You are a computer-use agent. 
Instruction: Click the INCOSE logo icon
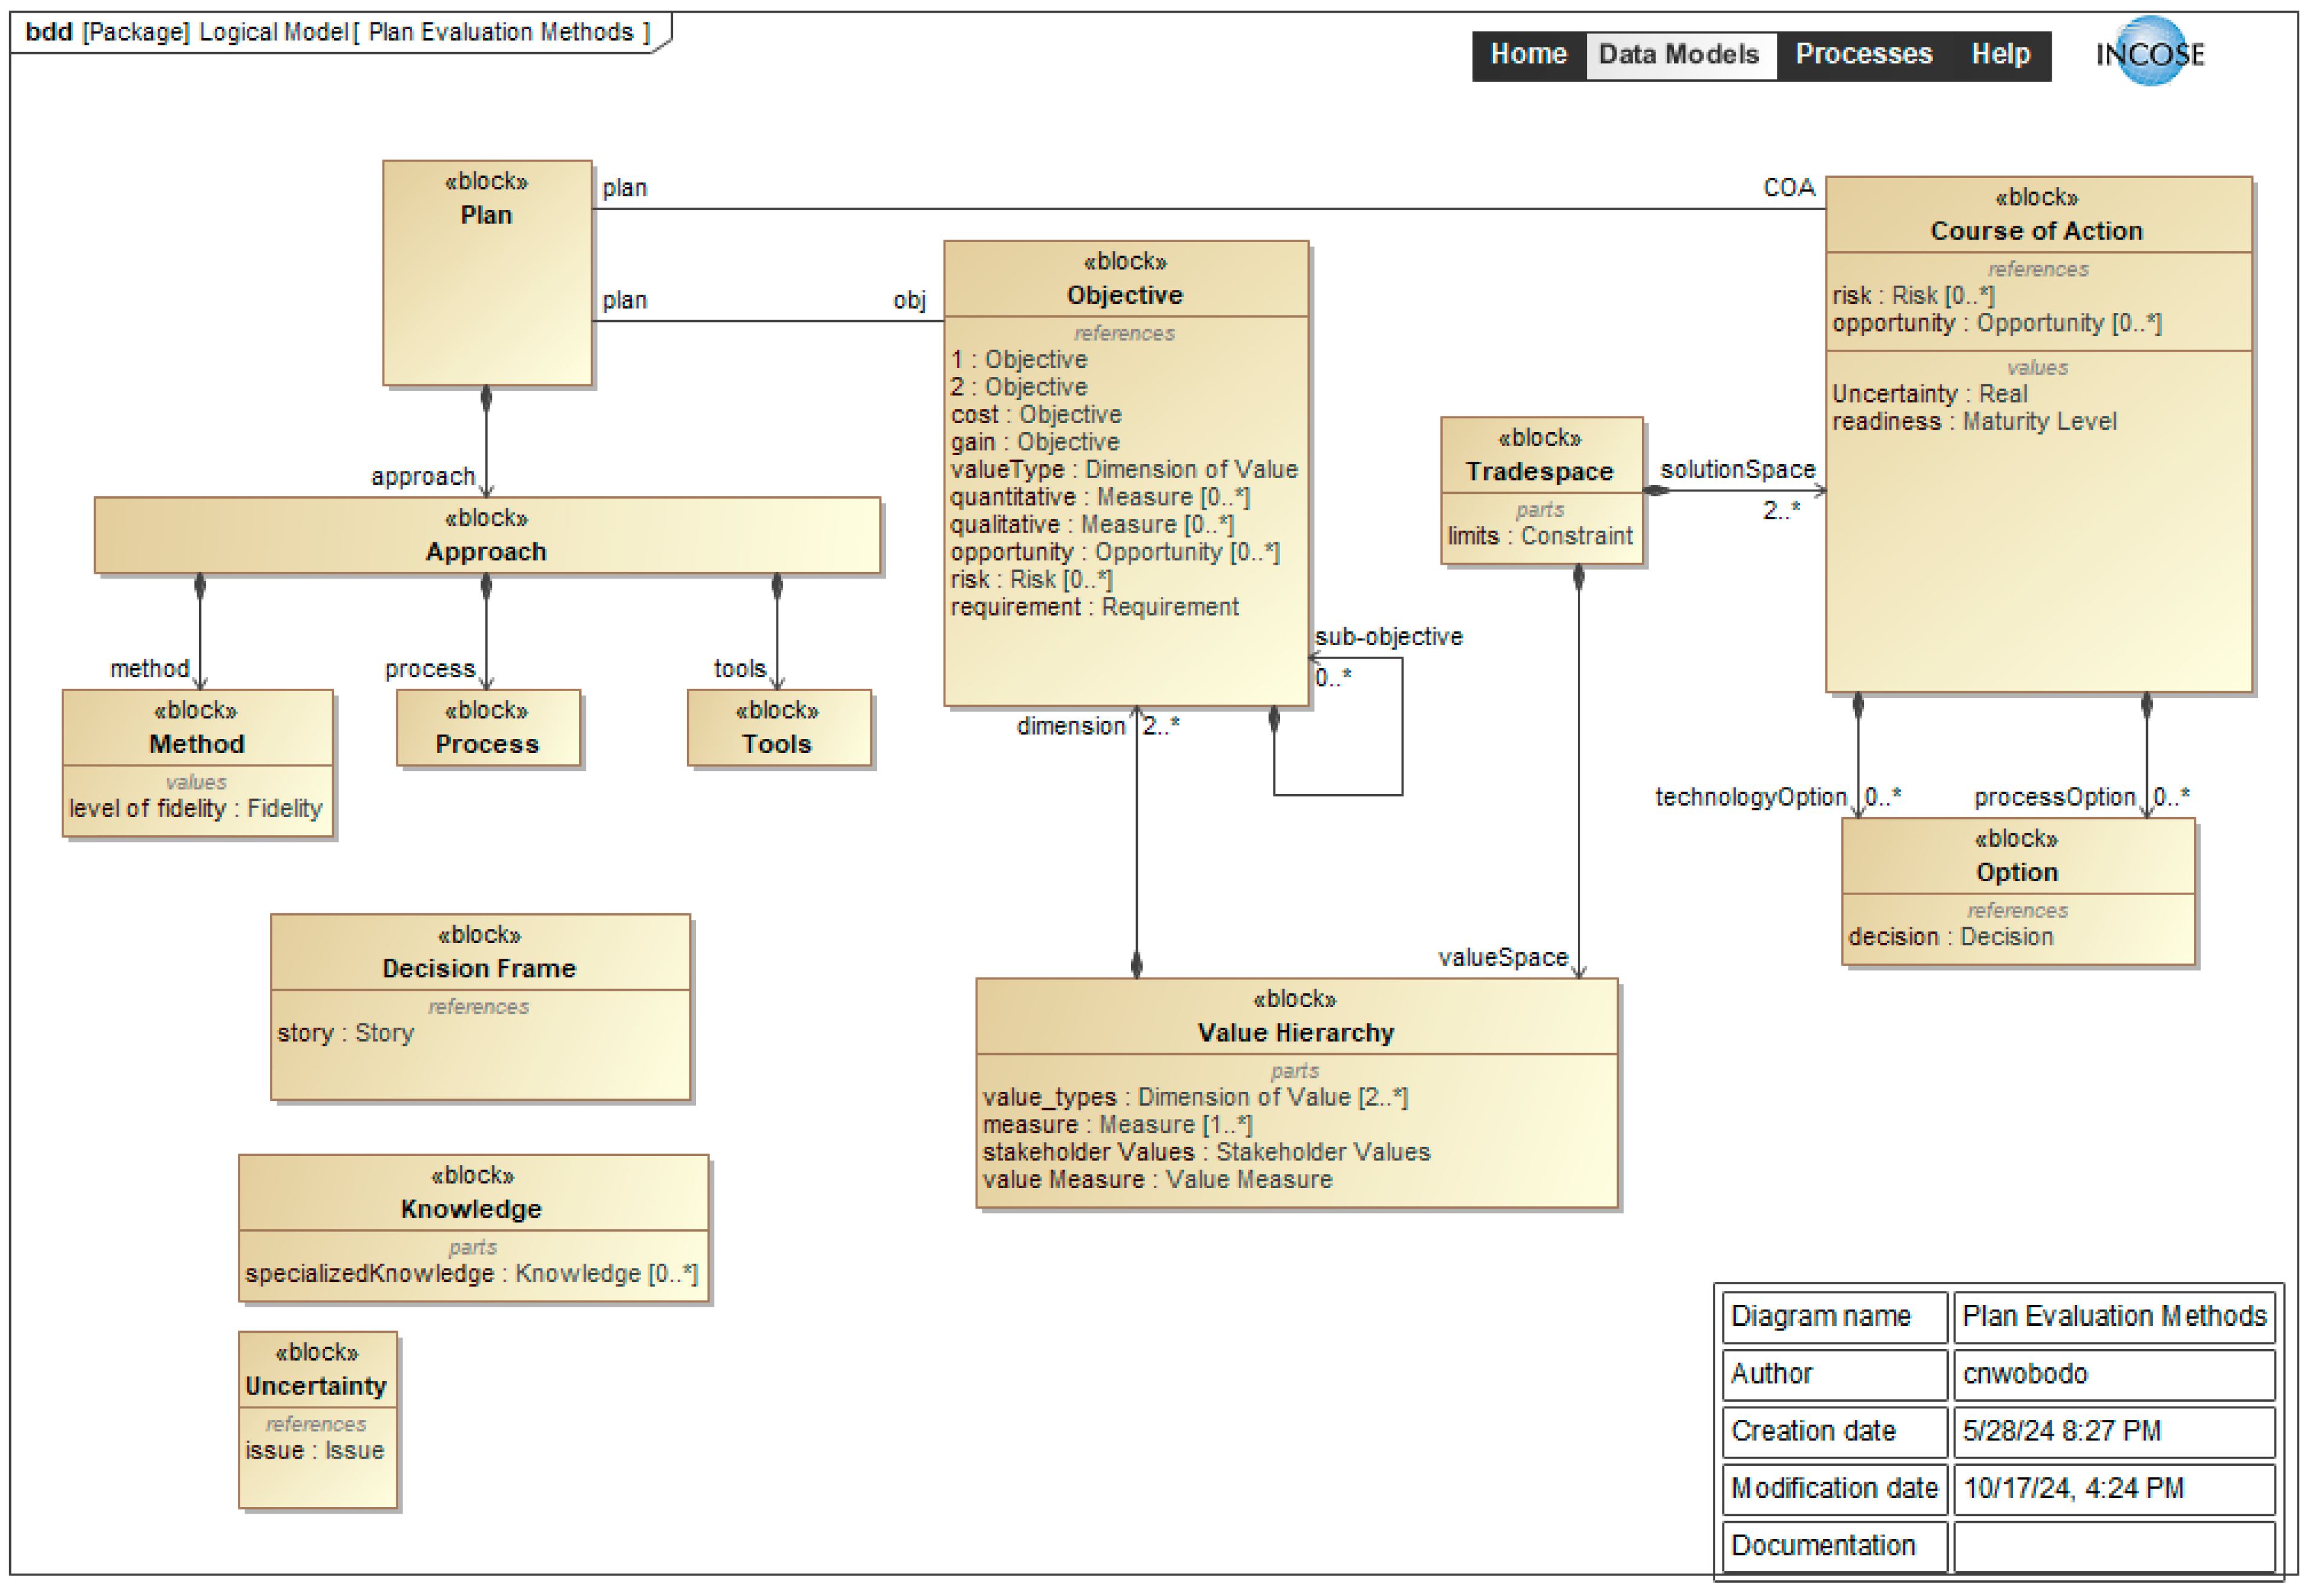(x=2149, y=52)
